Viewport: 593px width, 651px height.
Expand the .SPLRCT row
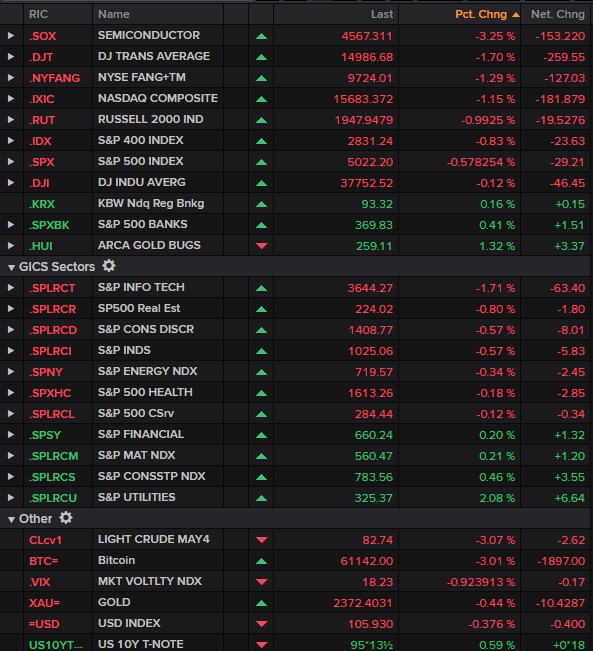point(11,287)
